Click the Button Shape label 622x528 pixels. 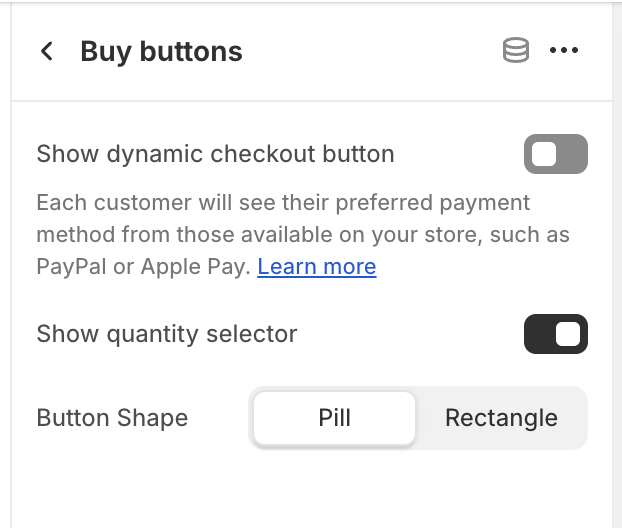click(112, 418)
